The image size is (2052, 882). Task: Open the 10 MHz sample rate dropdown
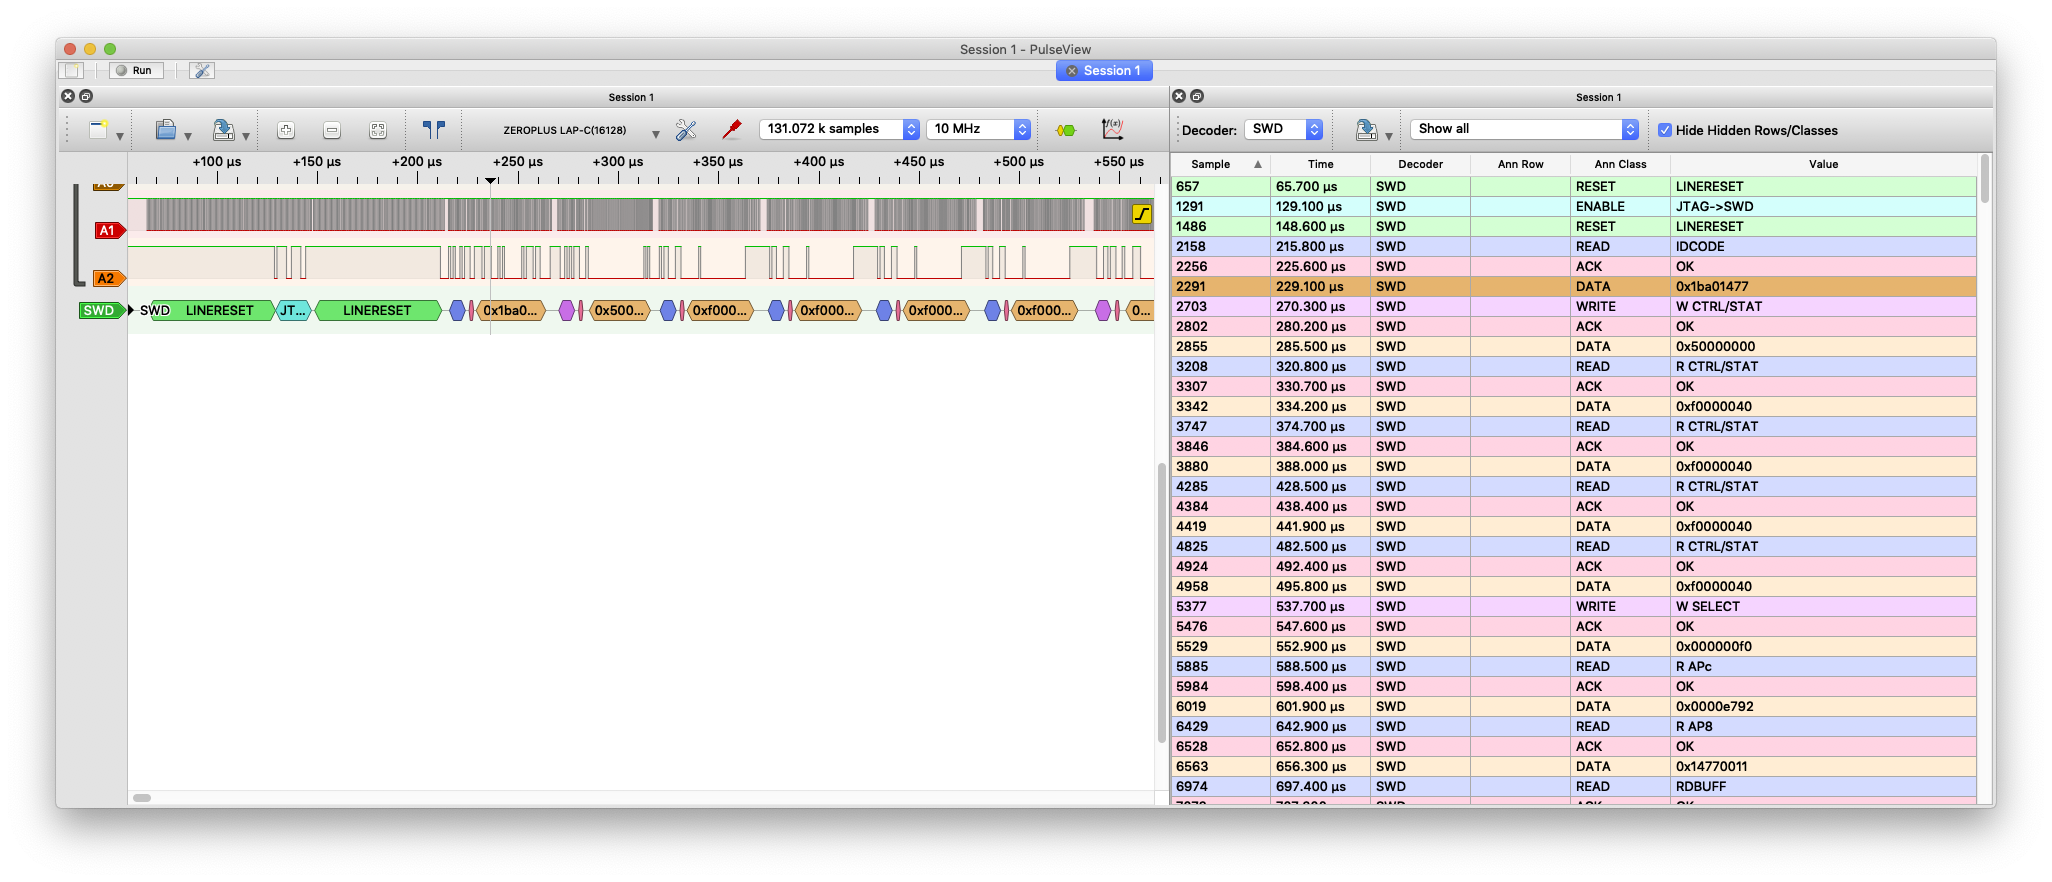pyautogui.click(x=978, y=130)
